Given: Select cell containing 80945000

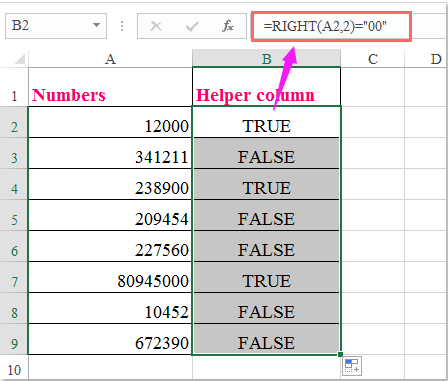Looking at the screenshot, I should (110, 277).
